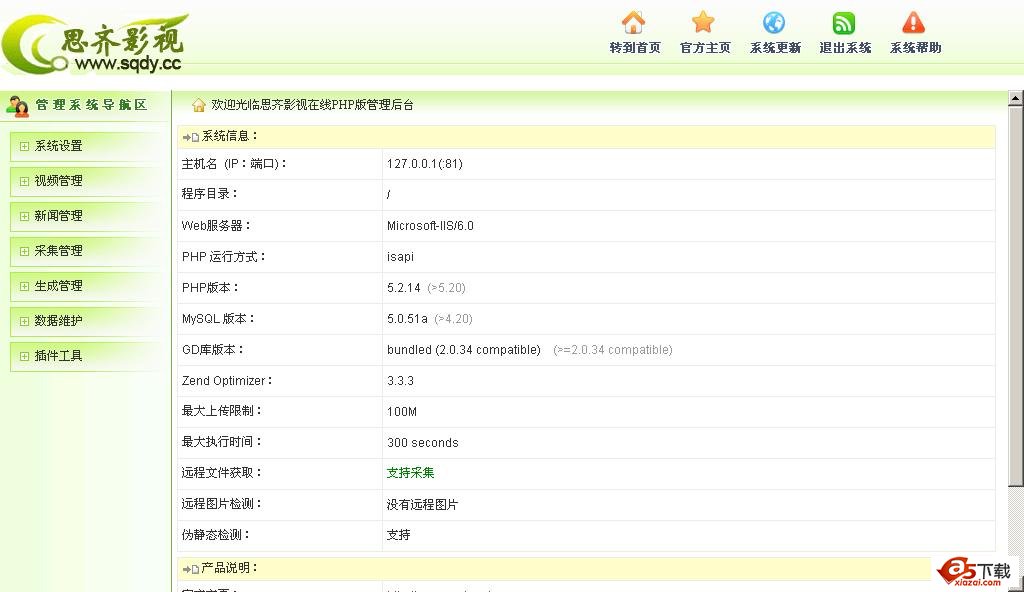The height and width of the screenshot is (592, 1024).
Task: Click the small house icon beside welcome text
Action: point(198,105)
